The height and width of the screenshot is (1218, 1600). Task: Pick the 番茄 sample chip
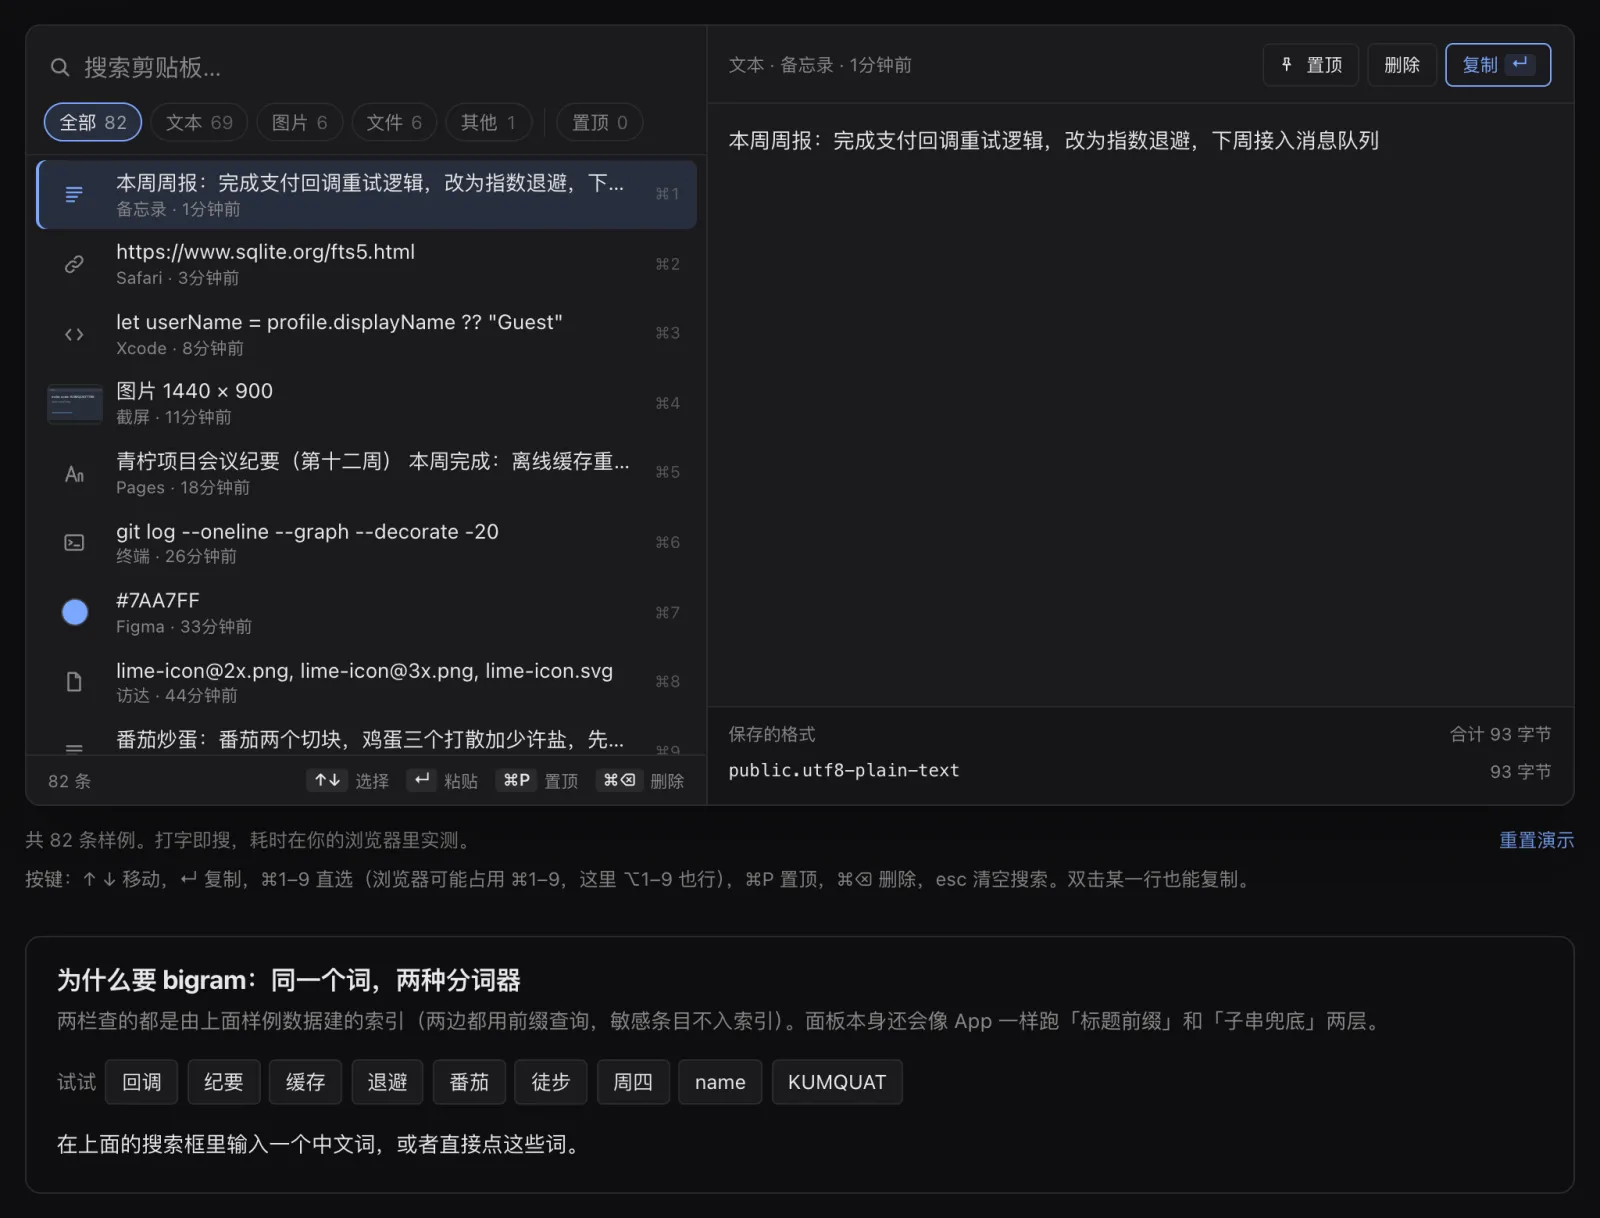(469, 1082)
